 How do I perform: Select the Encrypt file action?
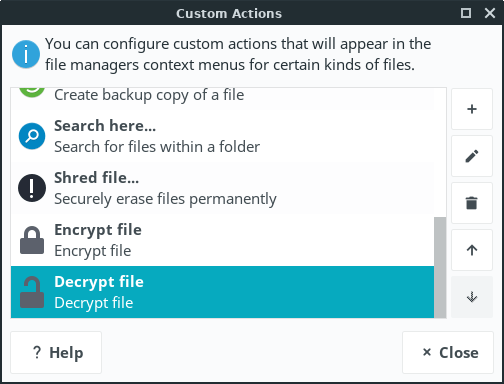(222, 240)
